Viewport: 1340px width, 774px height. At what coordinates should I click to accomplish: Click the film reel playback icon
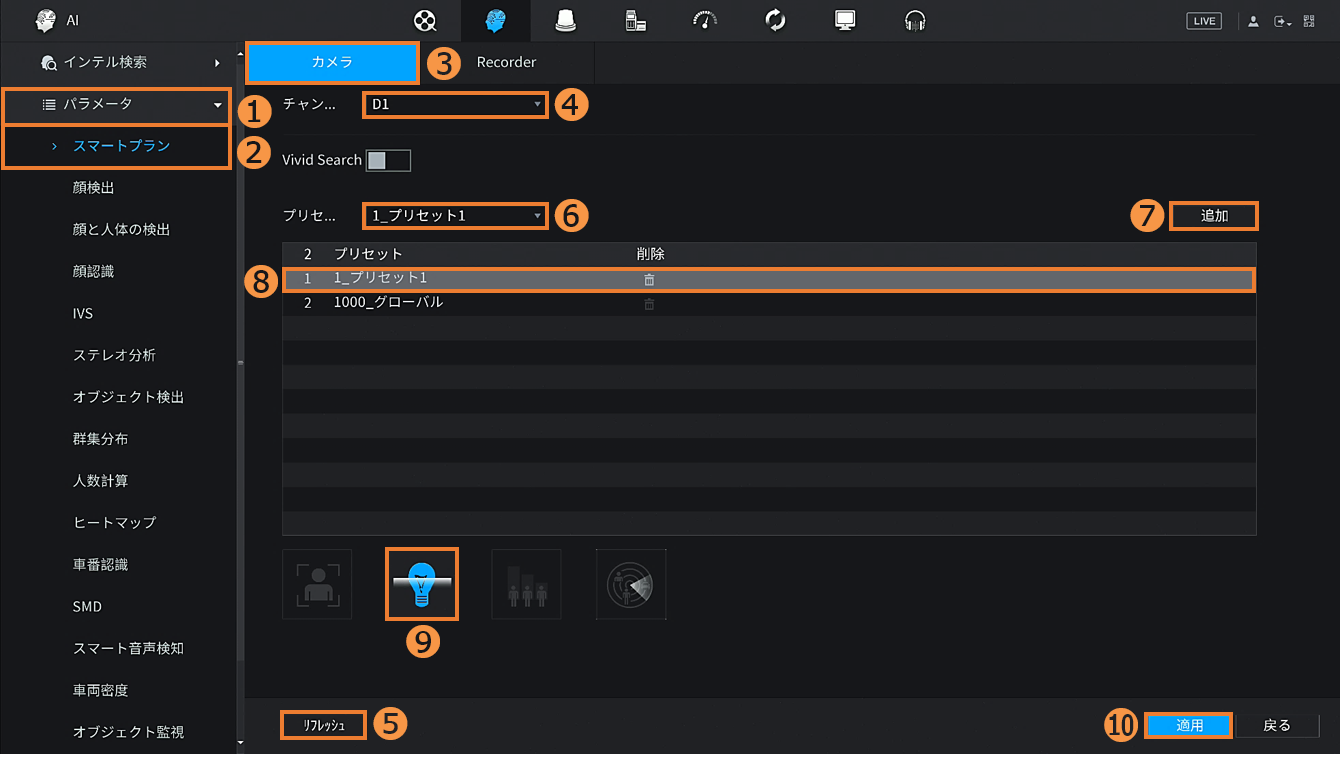(x=426, y=21)
